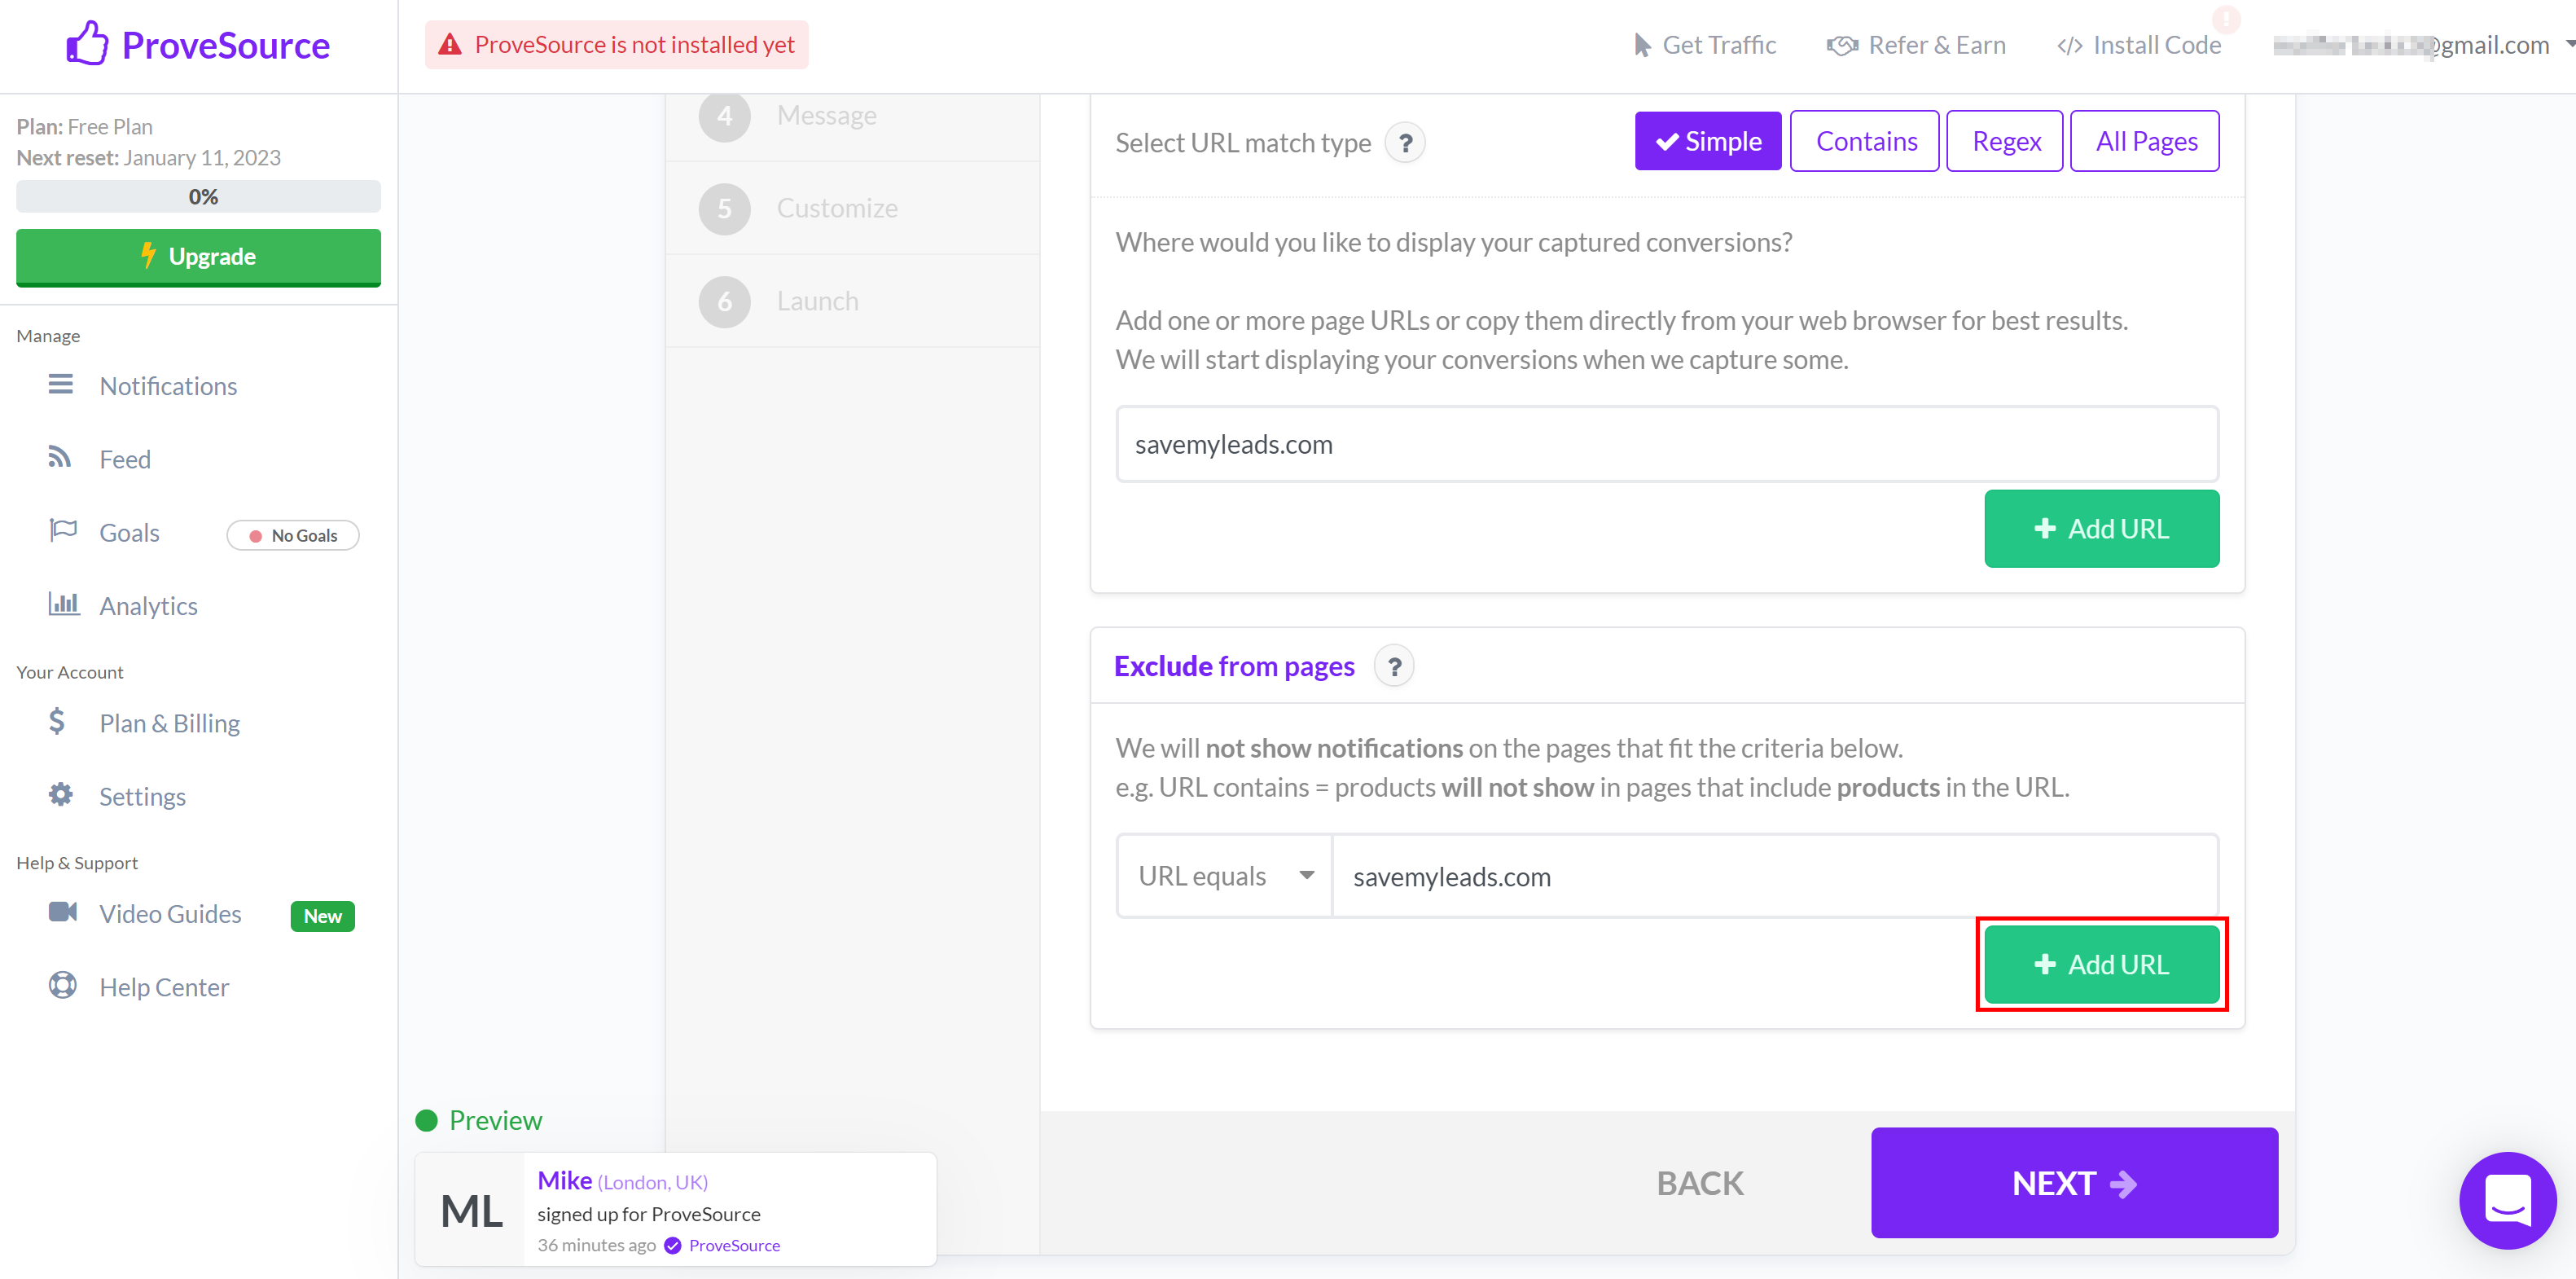Click the Exclude from pages heading

coord(1234,666)
